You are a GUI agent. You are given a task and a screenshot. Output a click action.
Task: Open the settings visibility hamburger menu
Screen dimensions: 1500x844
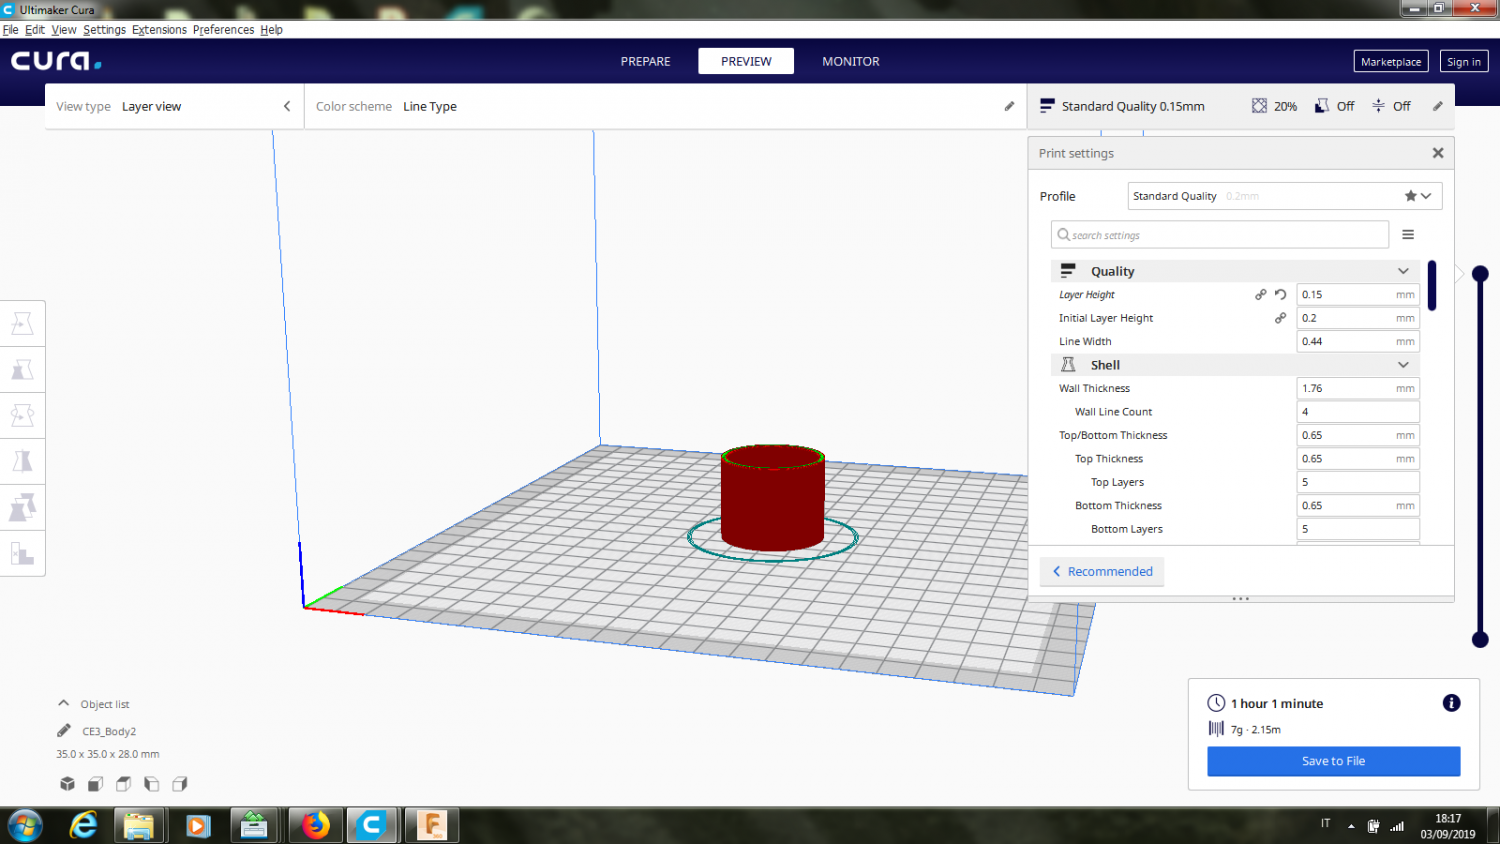tap(1408, 235)
